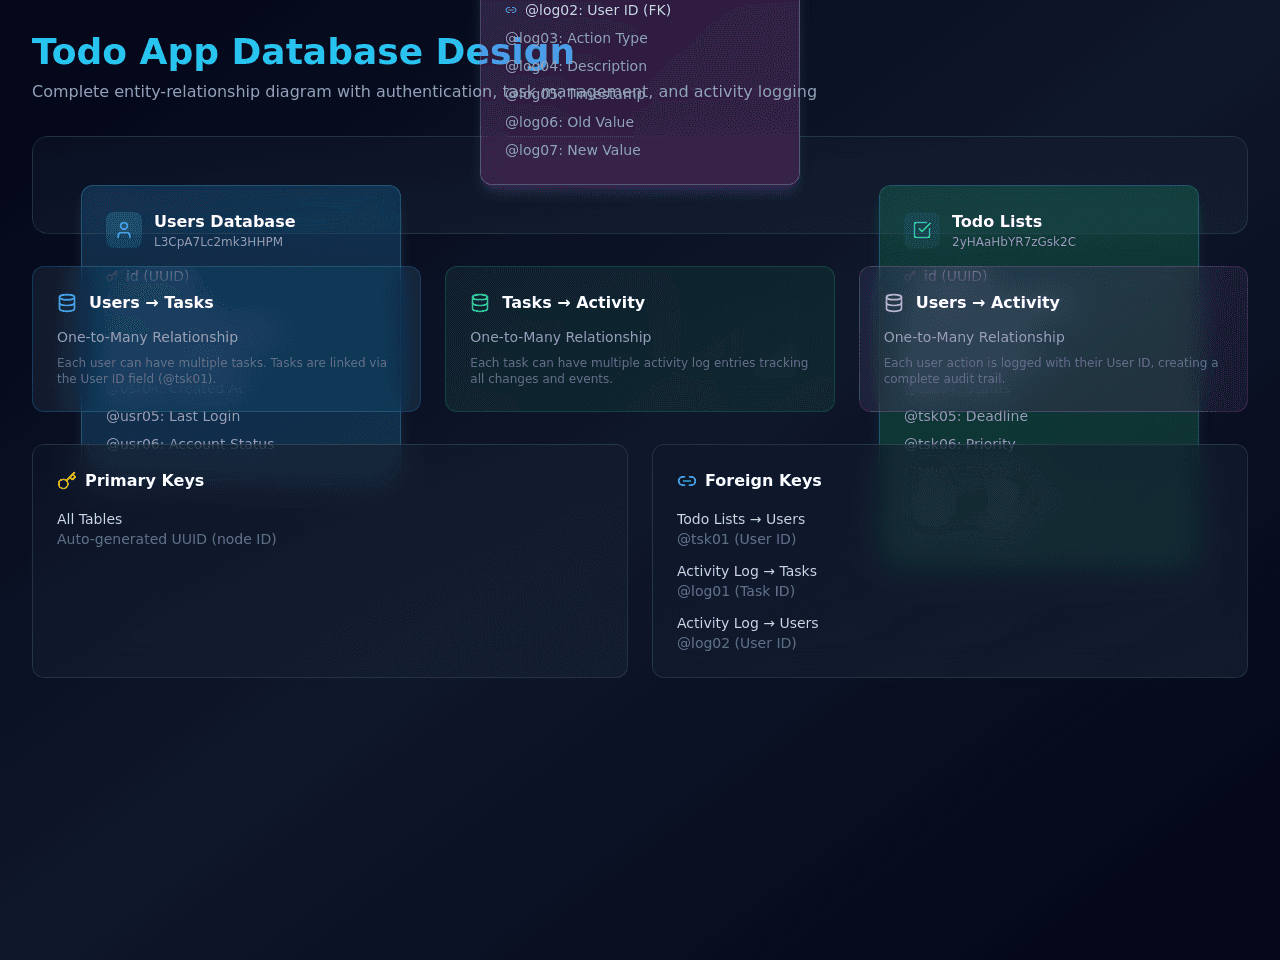Click the @usr05: Last Login field
1280x960 pixels.
point(173,416)
